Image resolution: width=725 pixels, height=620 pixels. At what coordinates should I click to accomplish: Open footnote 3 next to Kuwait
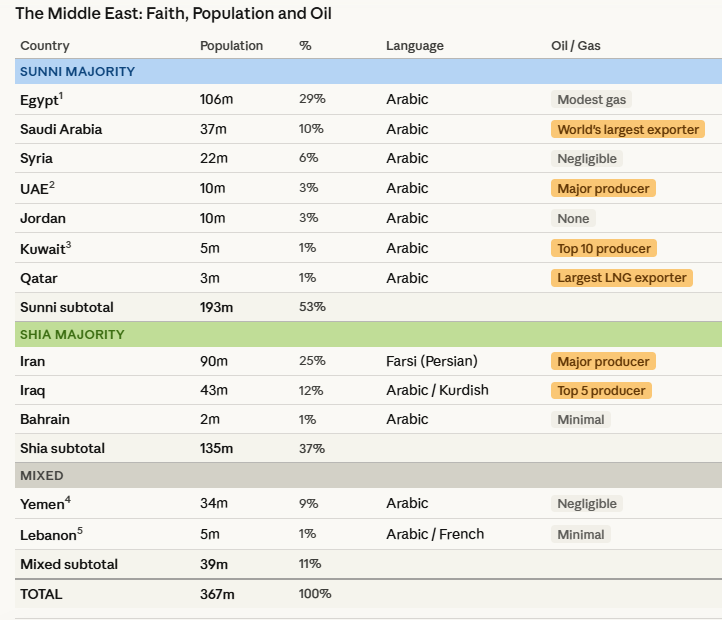(x=68, y=244)
